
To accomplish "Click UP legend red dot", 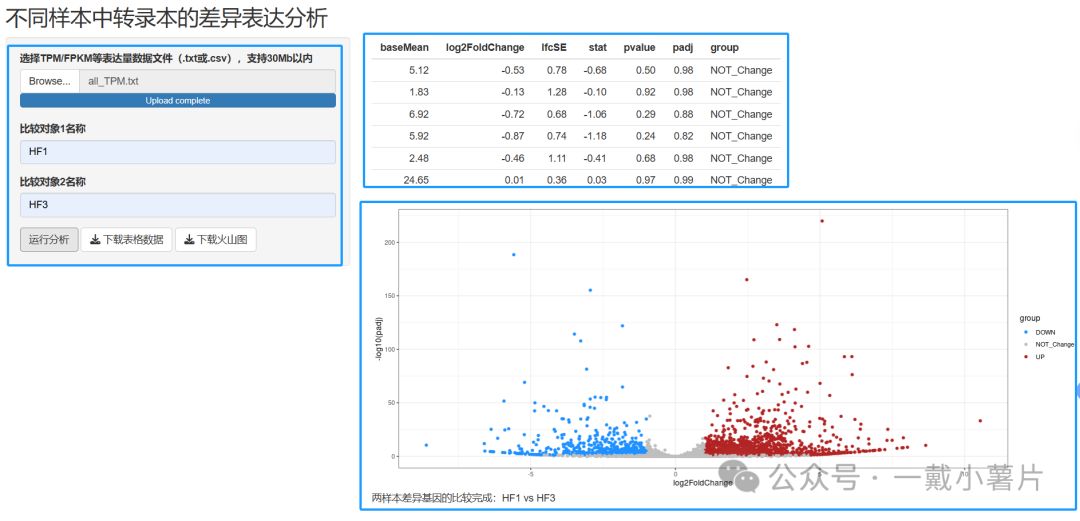I will point(1026,356).
